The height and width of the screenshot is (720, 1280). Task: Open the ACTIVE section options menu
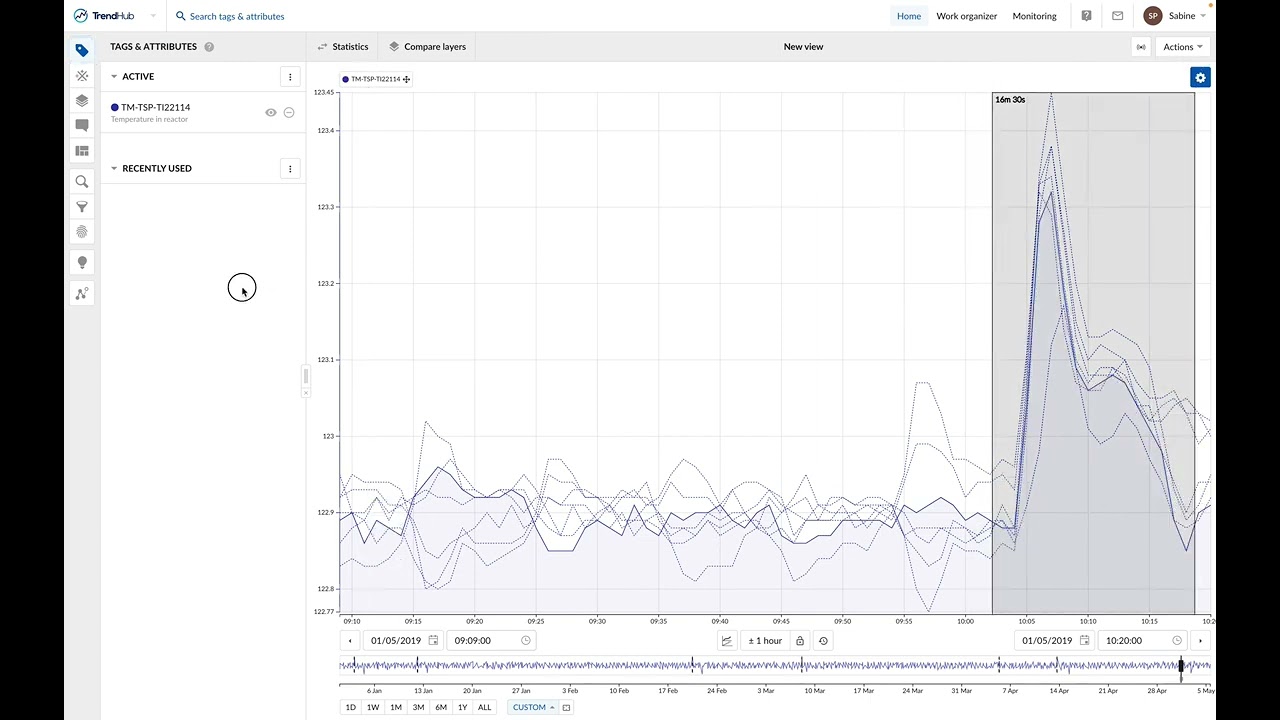tap(290, 77)
